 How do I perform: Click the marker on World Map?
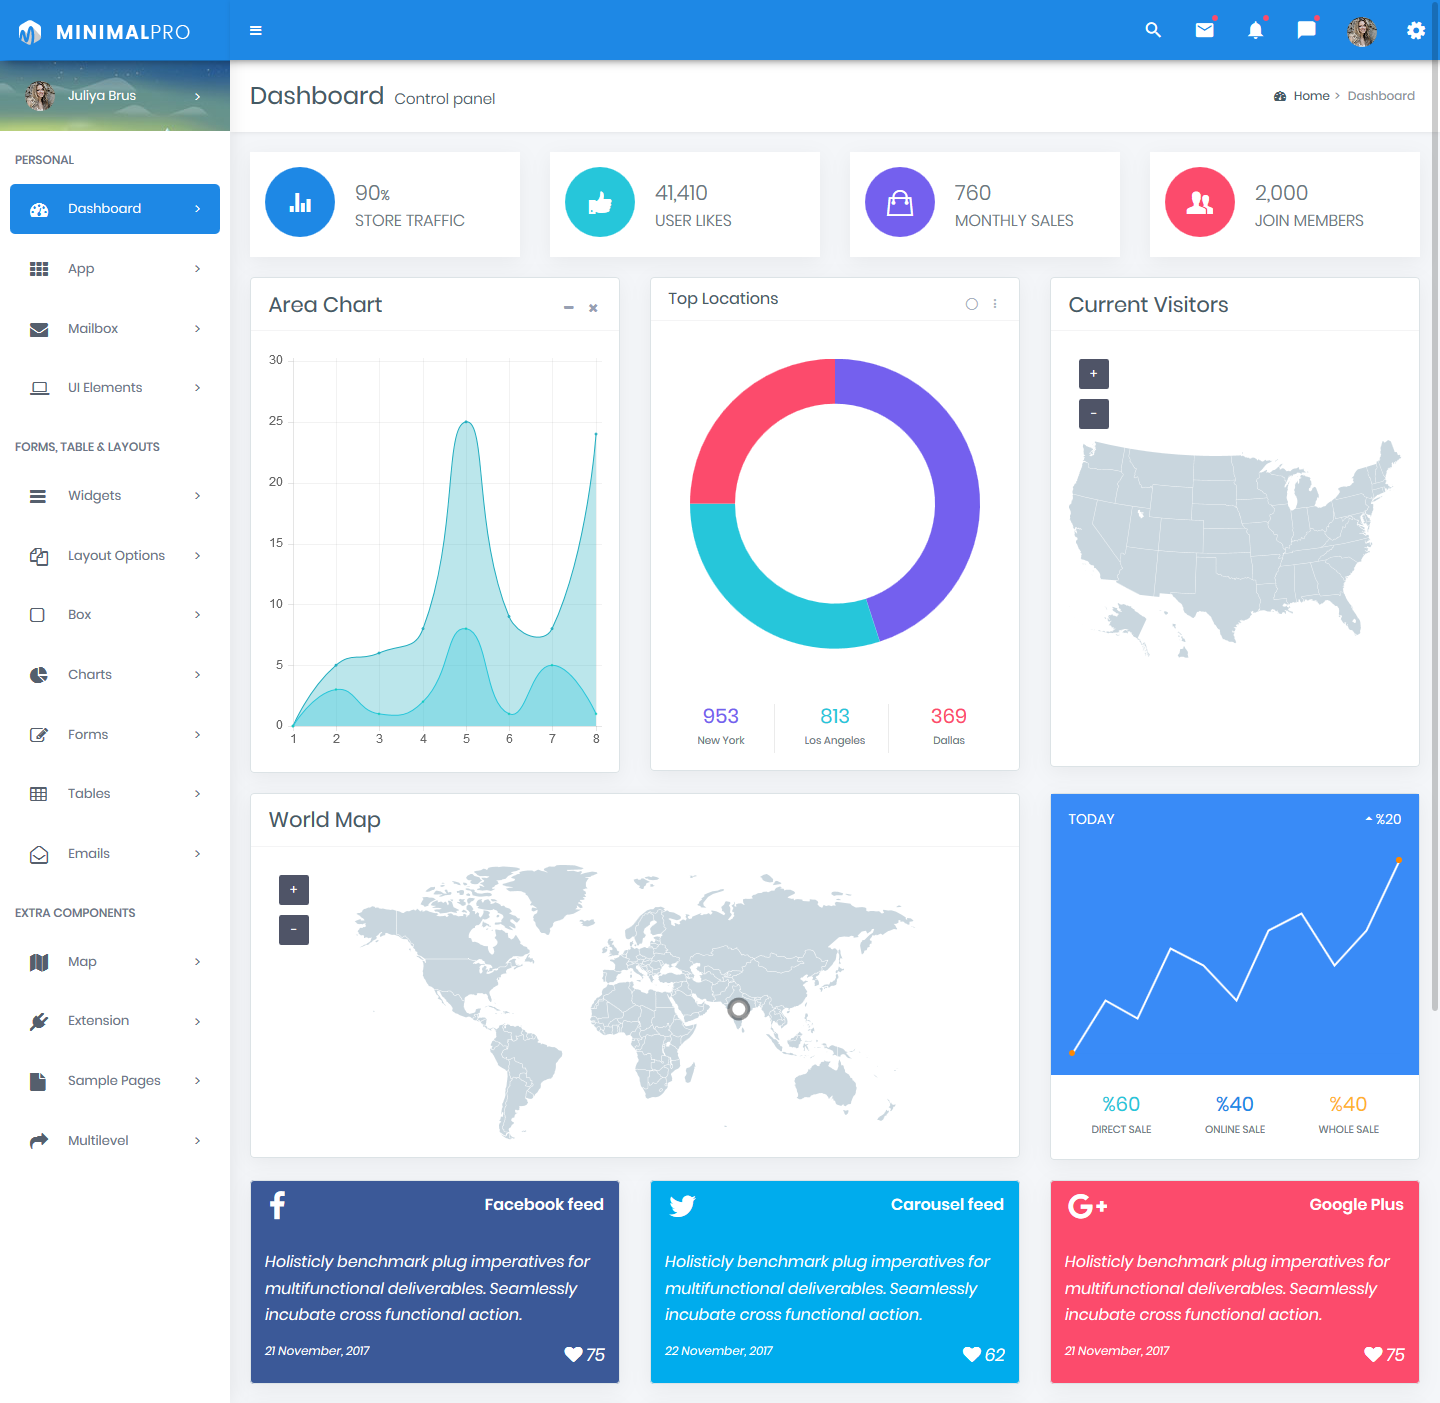click(x=739, y=1008)
